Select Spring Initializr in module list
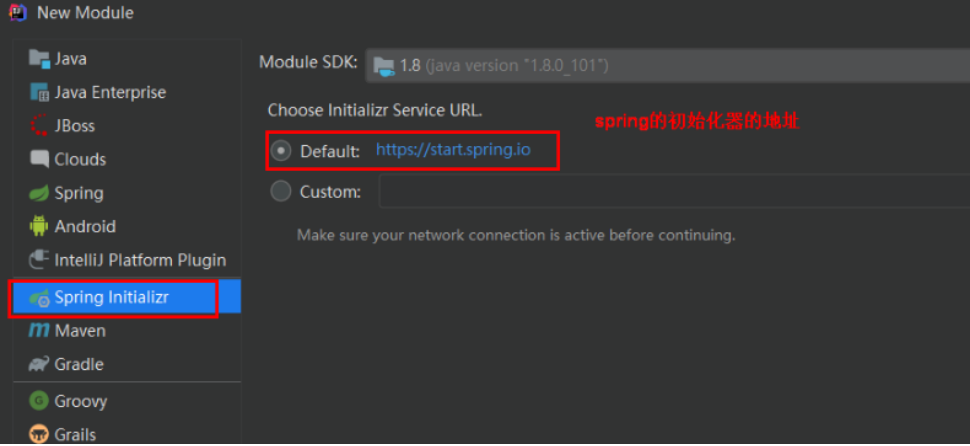 tap(111, 297)
